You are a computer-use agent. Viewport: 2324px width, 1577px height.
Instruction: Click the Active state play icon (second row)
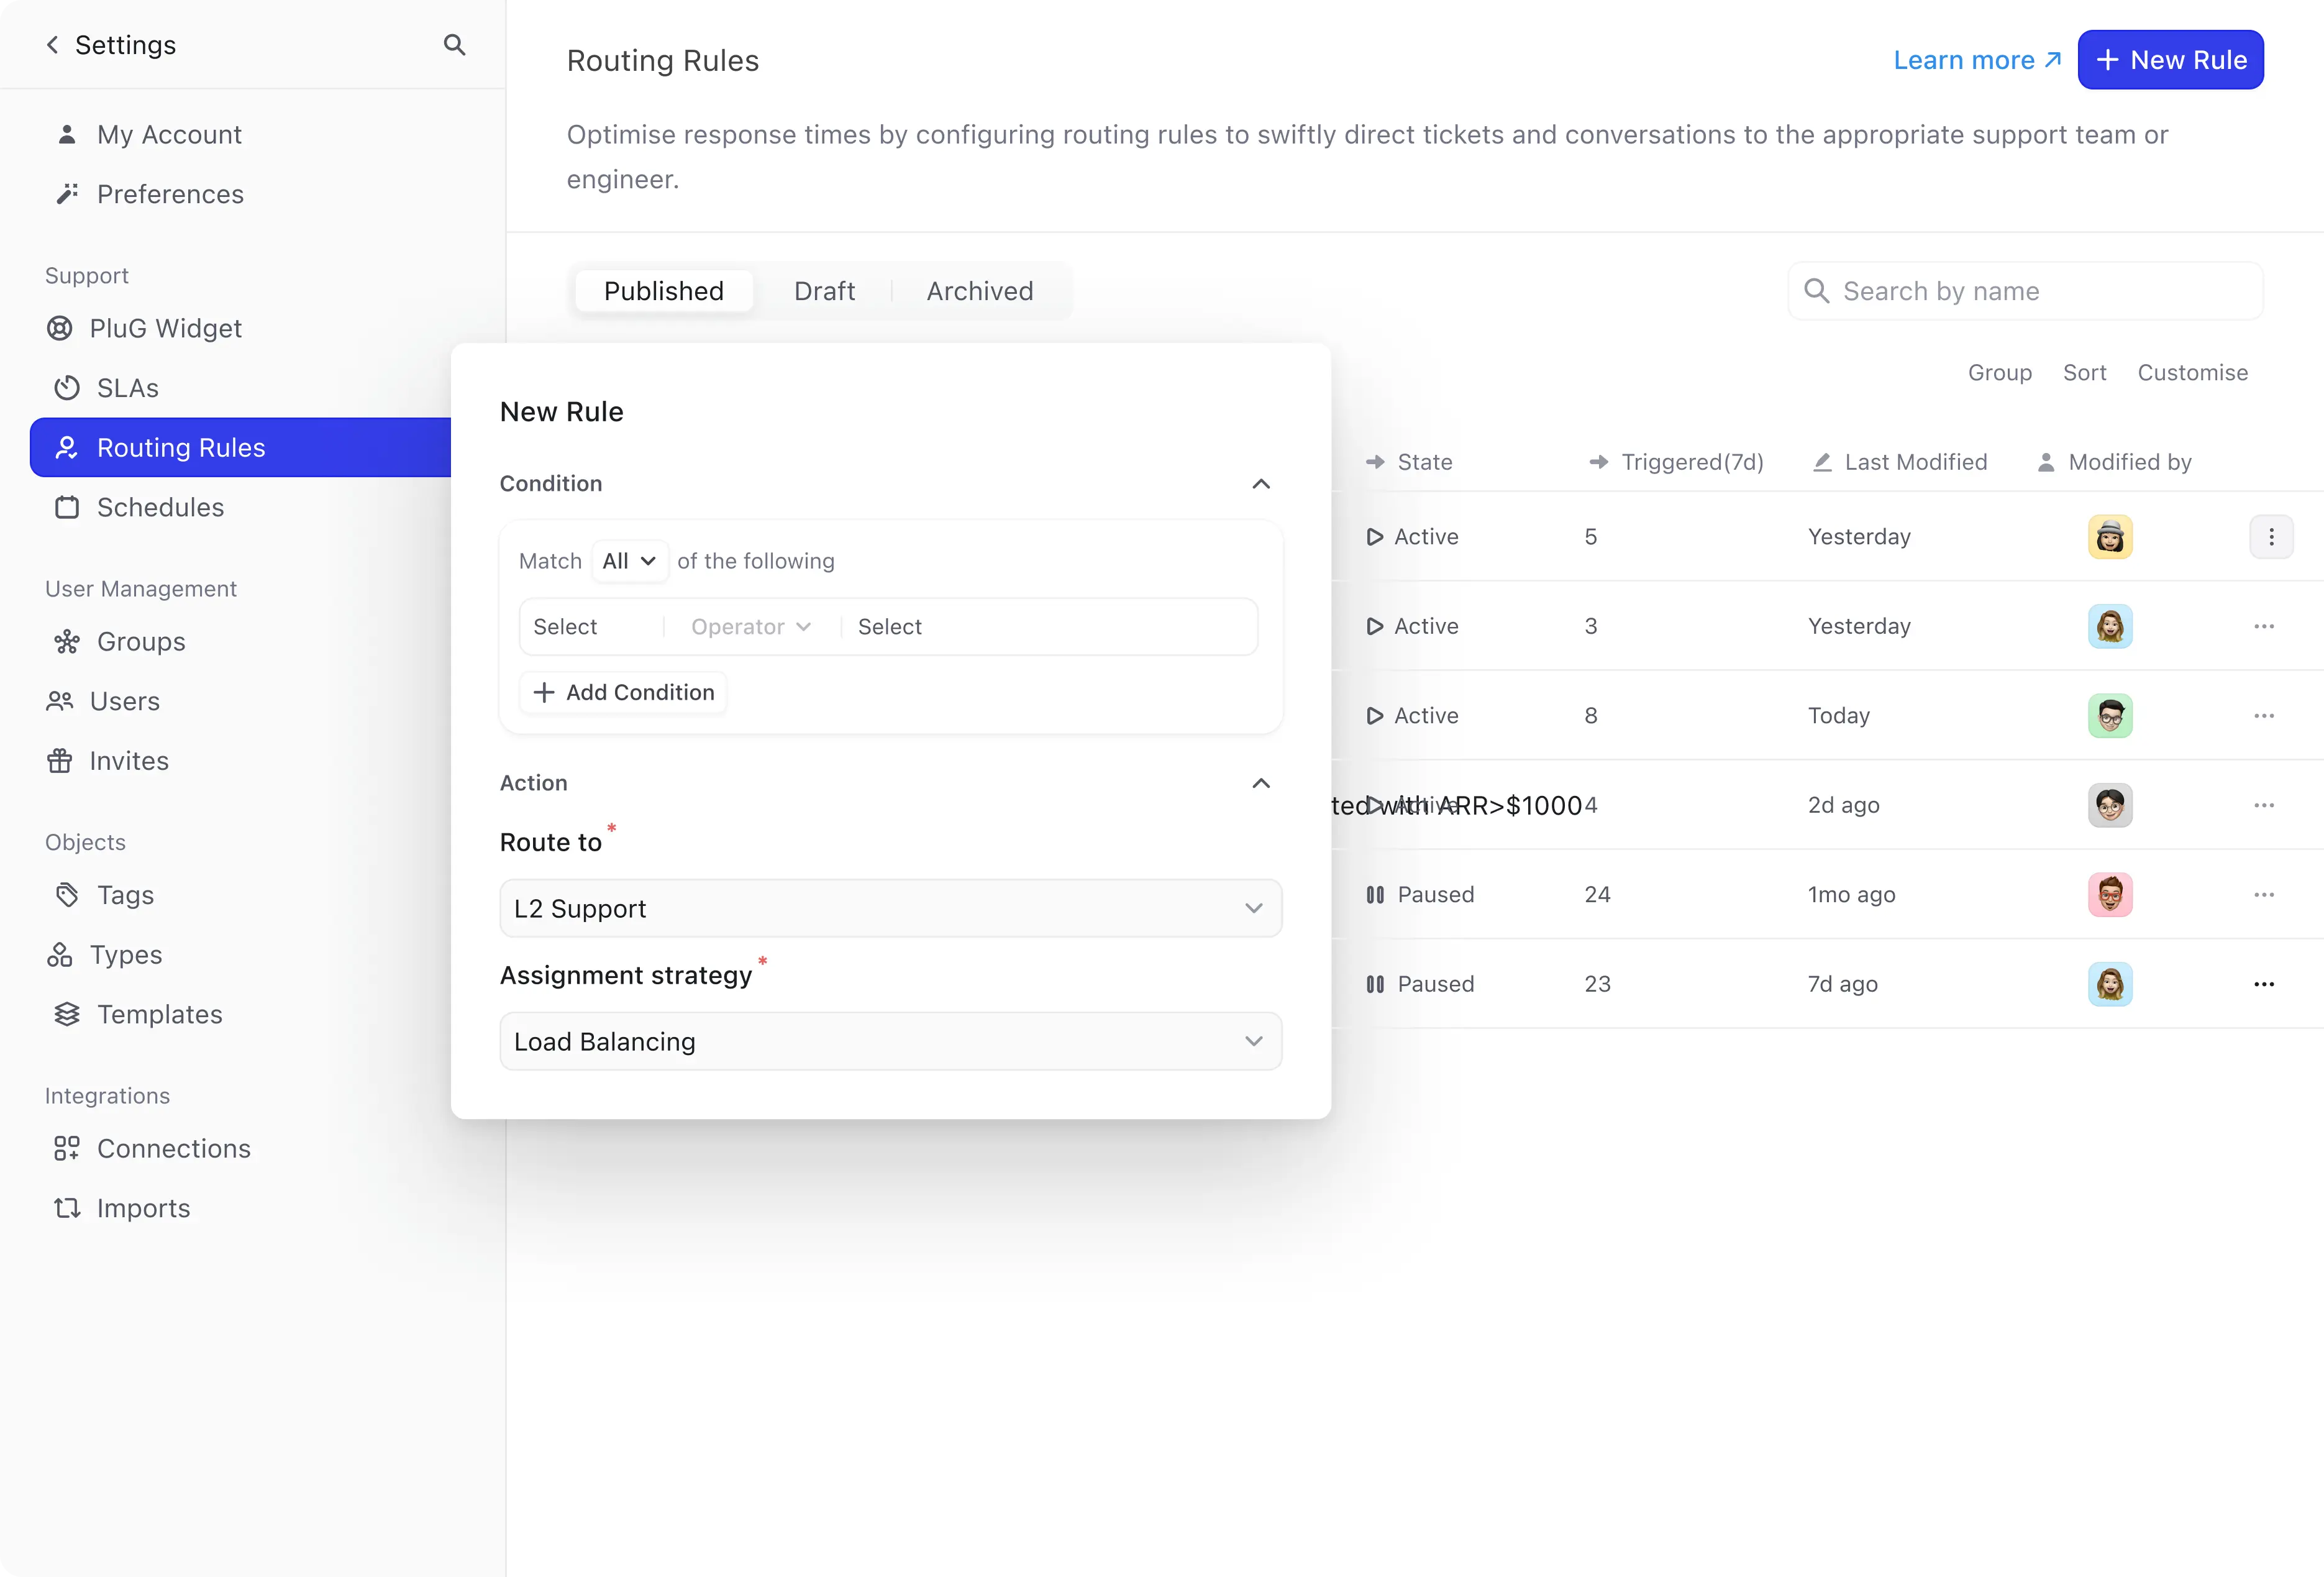(1374, 625)
